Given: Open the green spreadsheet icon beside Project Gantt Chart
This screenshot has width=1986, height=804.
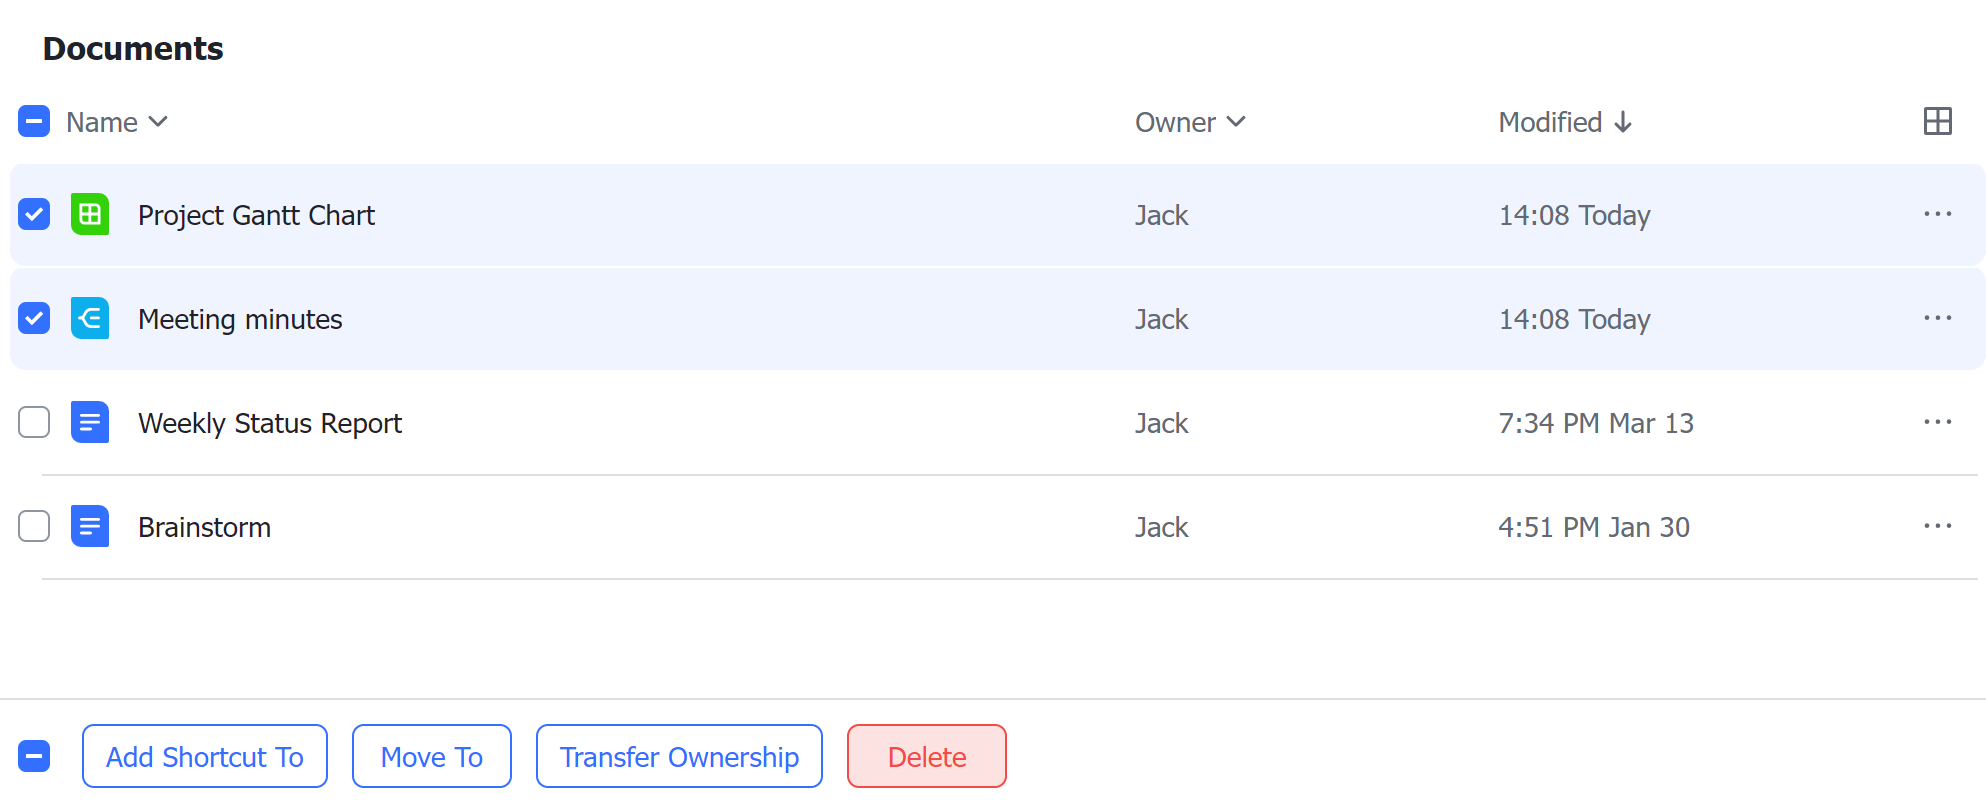Looking at the screenshot, I should pos(89,214).
